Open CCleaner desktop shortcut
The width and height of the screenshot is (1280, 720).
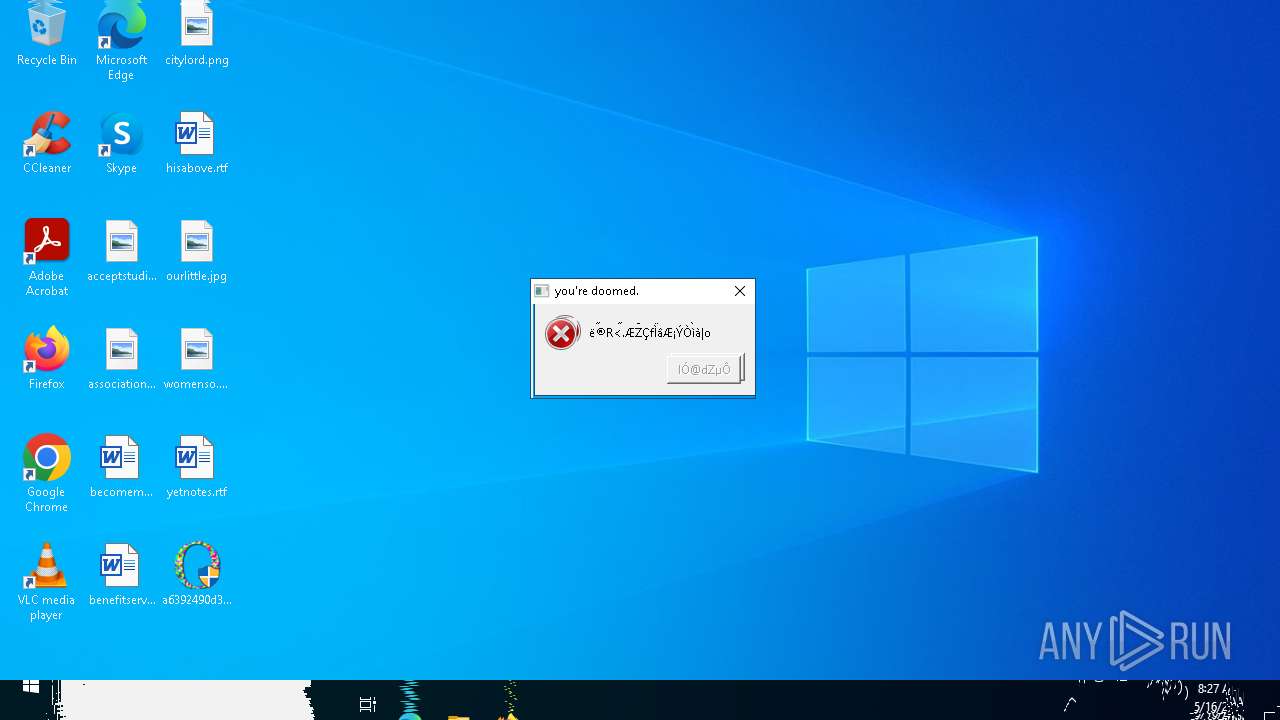47,142
